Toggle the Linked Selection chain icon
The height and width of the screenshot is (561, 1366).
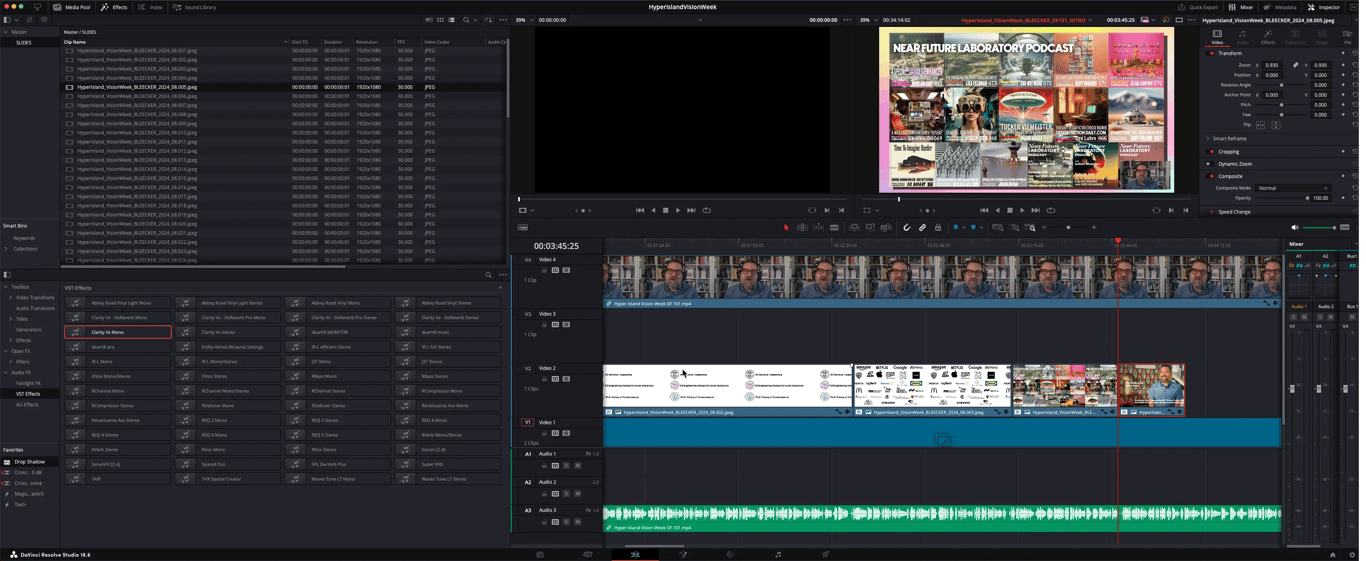(922, 228)
